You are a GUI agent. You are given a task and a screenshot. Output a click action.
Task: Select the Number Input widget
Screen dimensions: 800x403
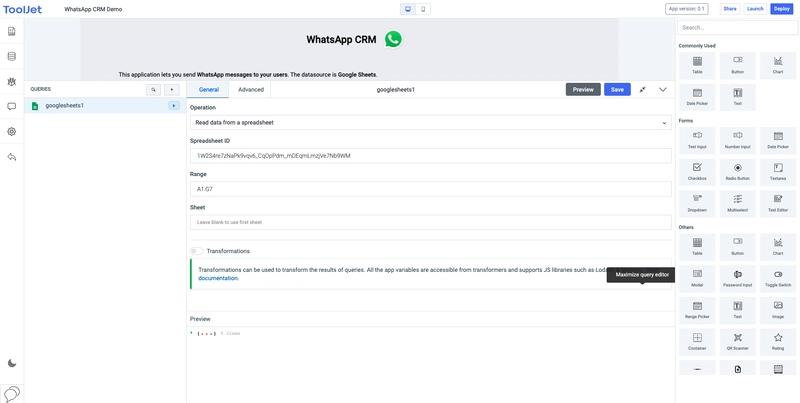click(737, 140)
